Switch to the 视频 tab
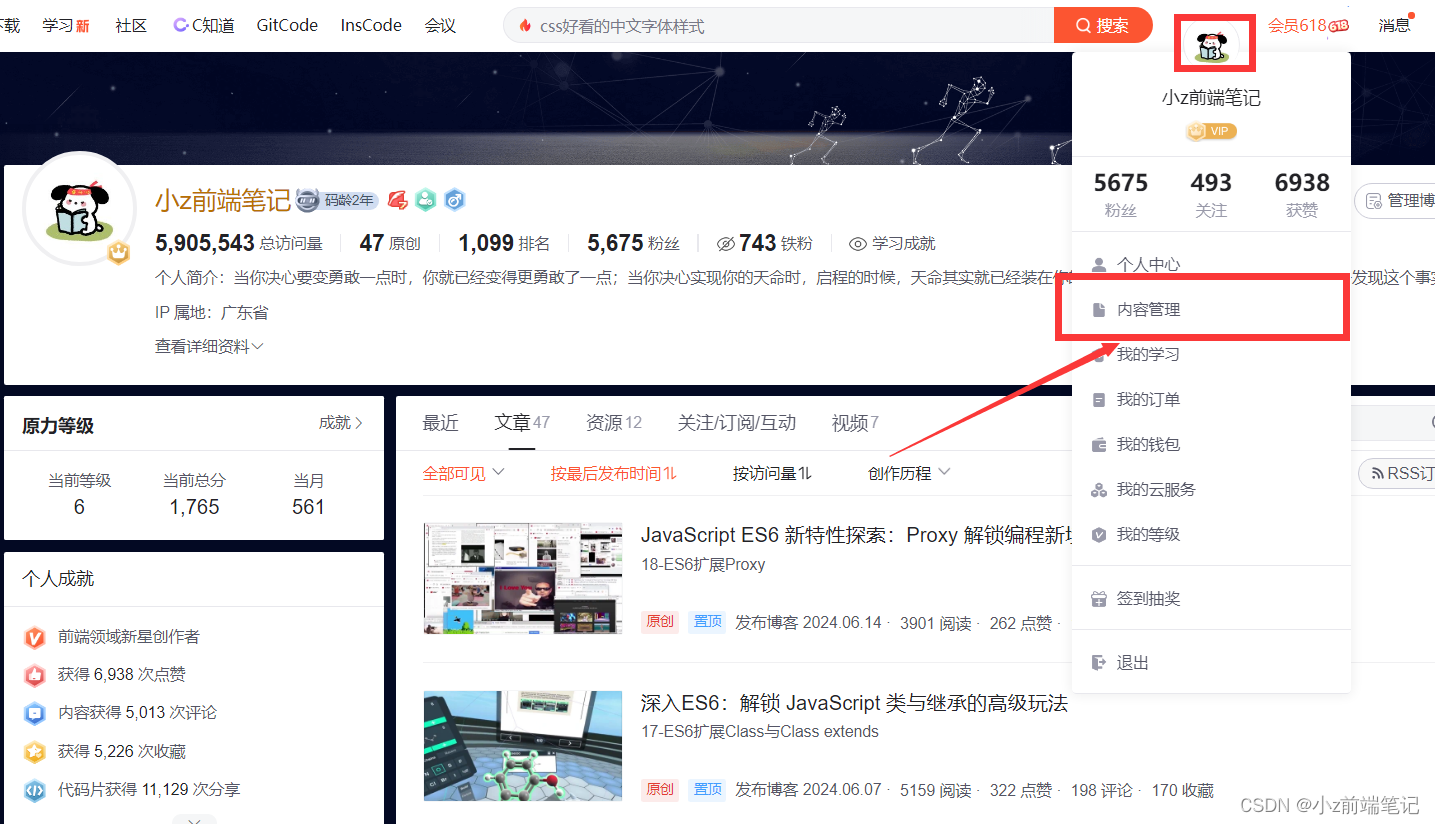This screenshot has width=1435, height=824. coord(855,423)
